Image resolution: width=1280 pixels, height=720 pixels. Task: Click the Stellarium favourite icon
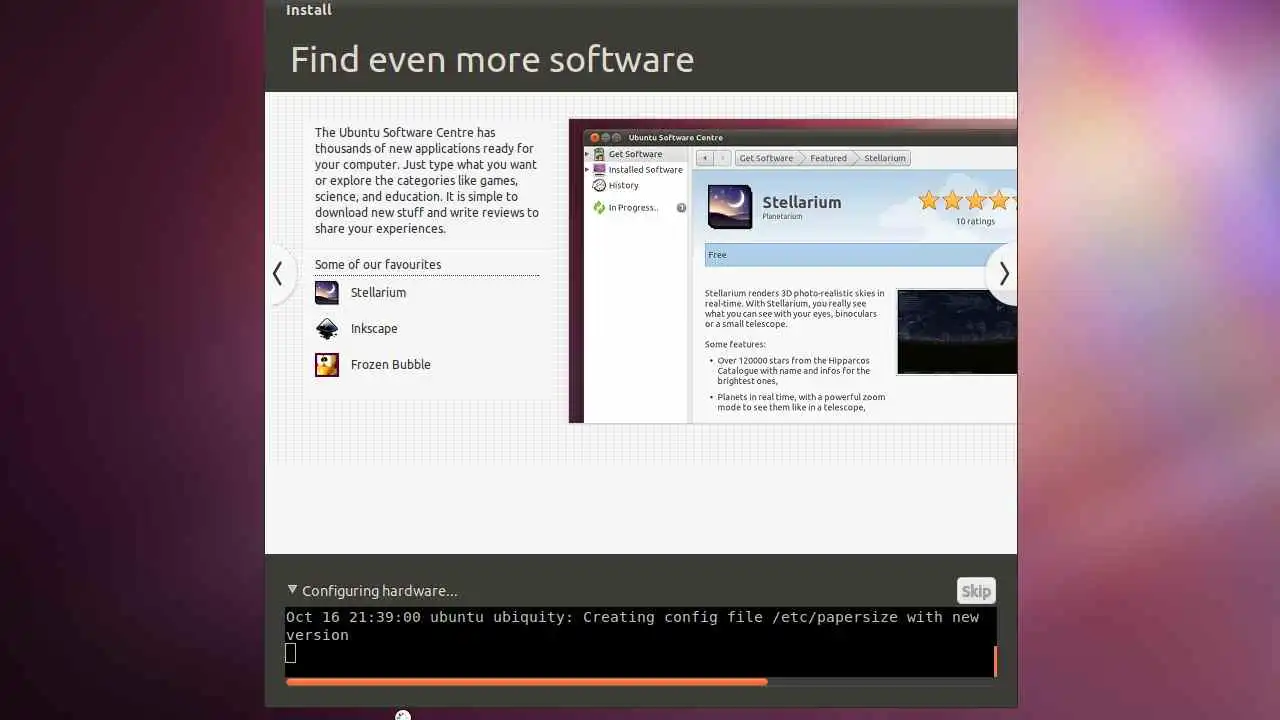pos(327,293)
